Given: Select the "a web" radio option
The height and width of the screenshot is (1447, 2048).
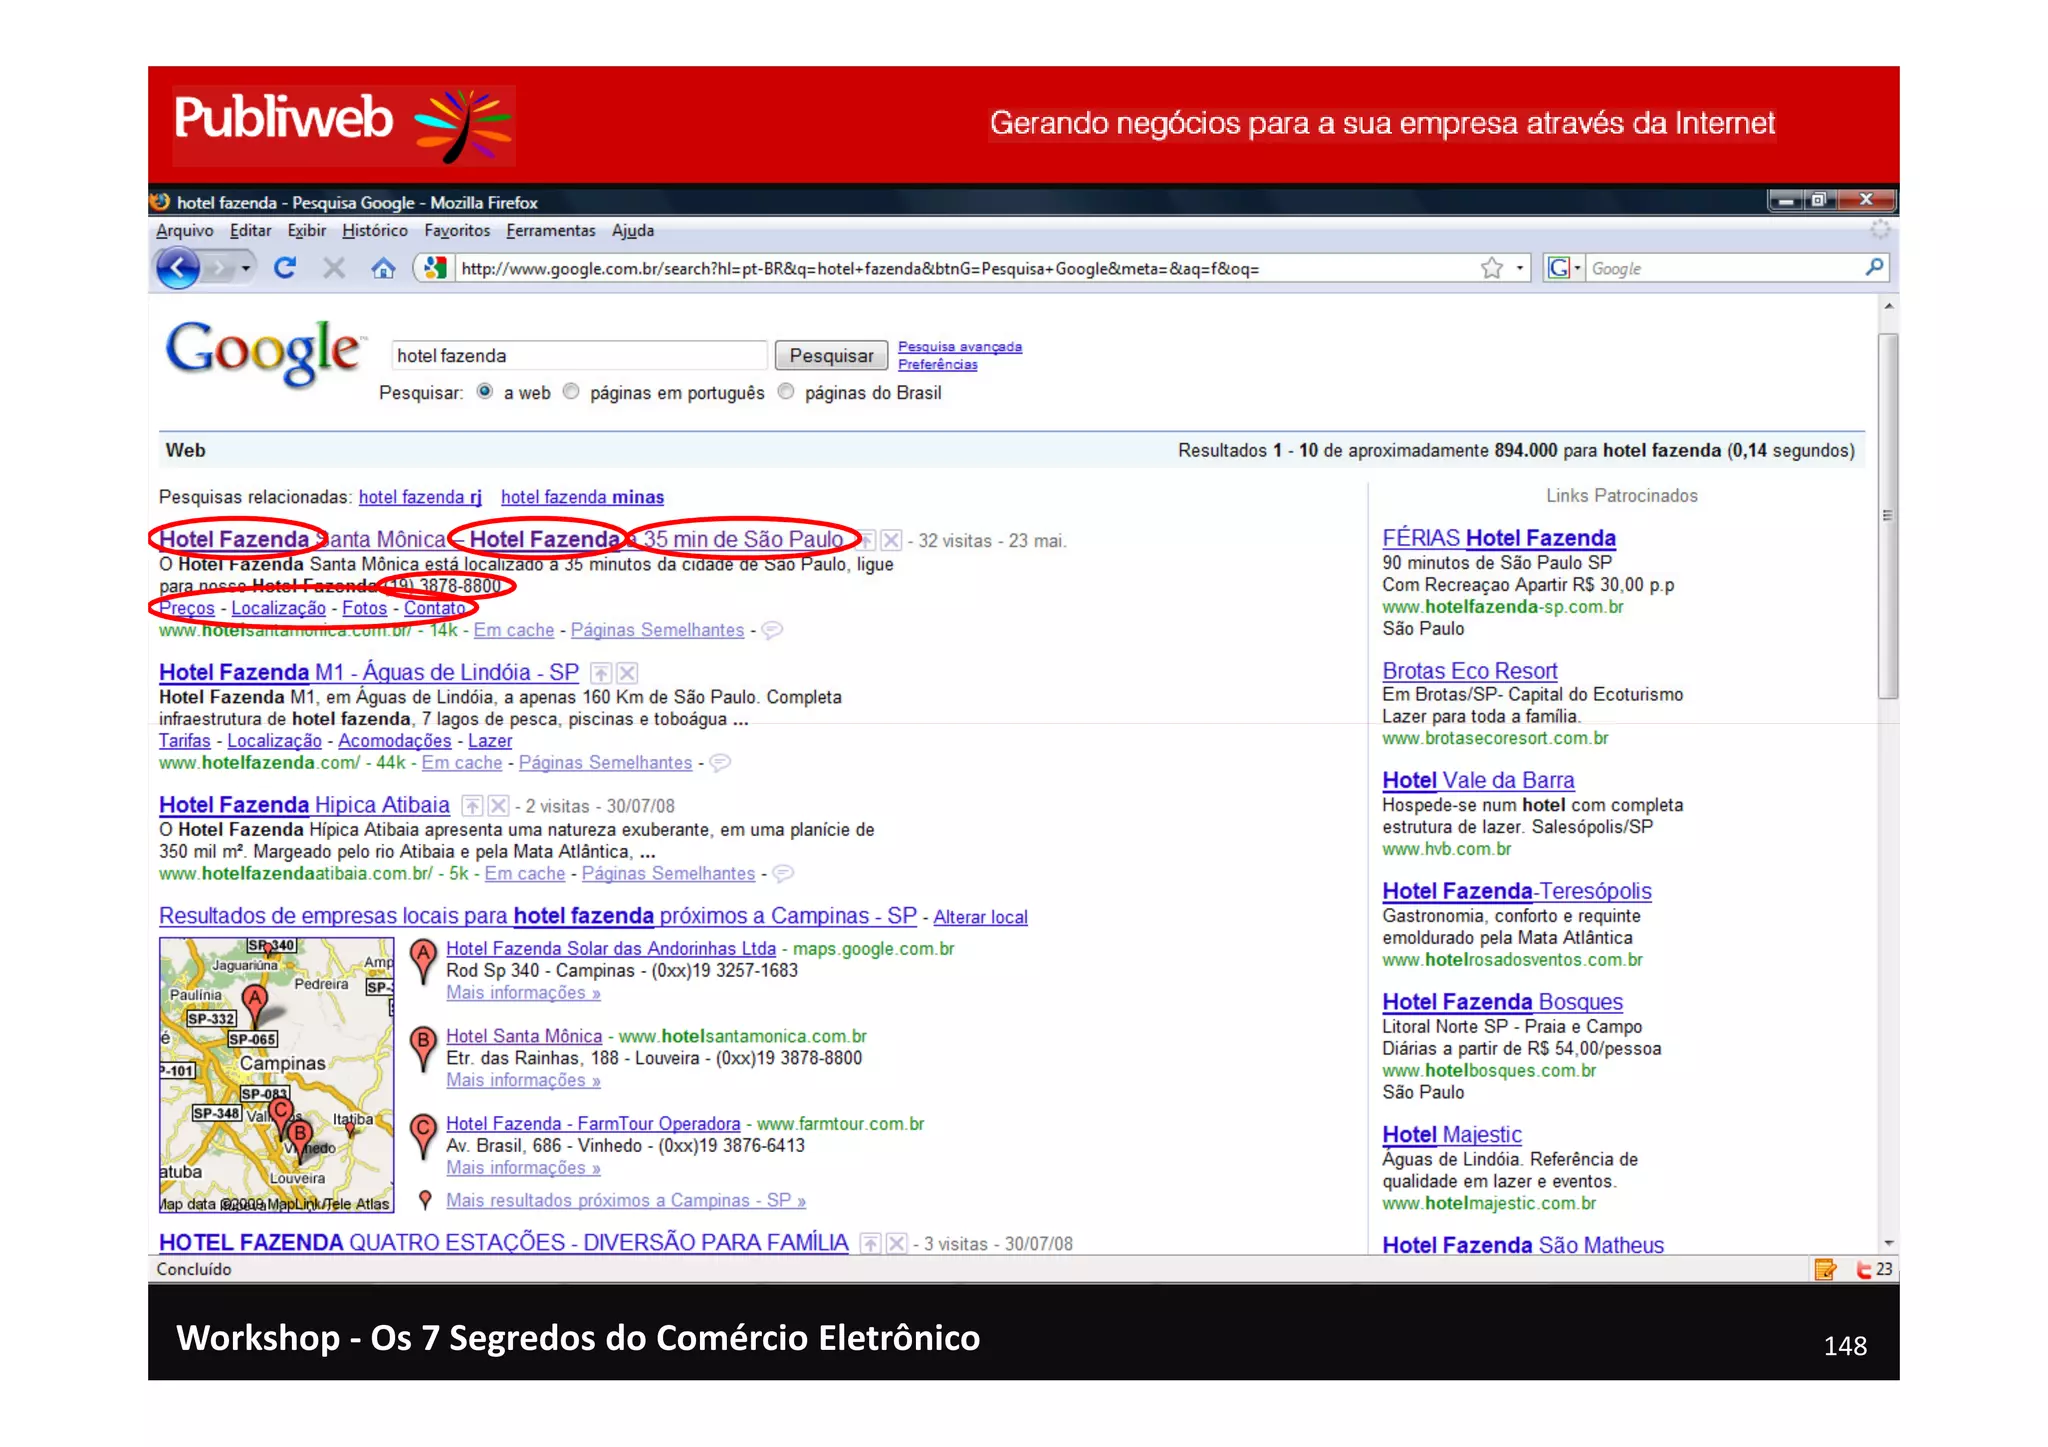Looking at the screenshot, I should [x=485, y=392].
